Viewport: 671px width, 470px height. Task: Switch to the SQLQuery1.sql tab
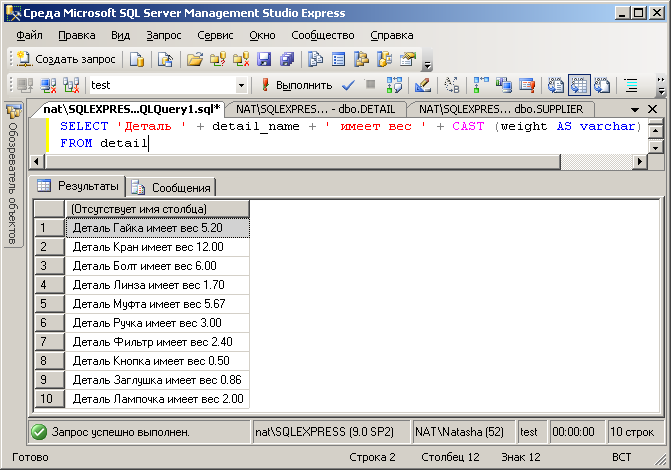pyautogui.click(x=131, y=109)
